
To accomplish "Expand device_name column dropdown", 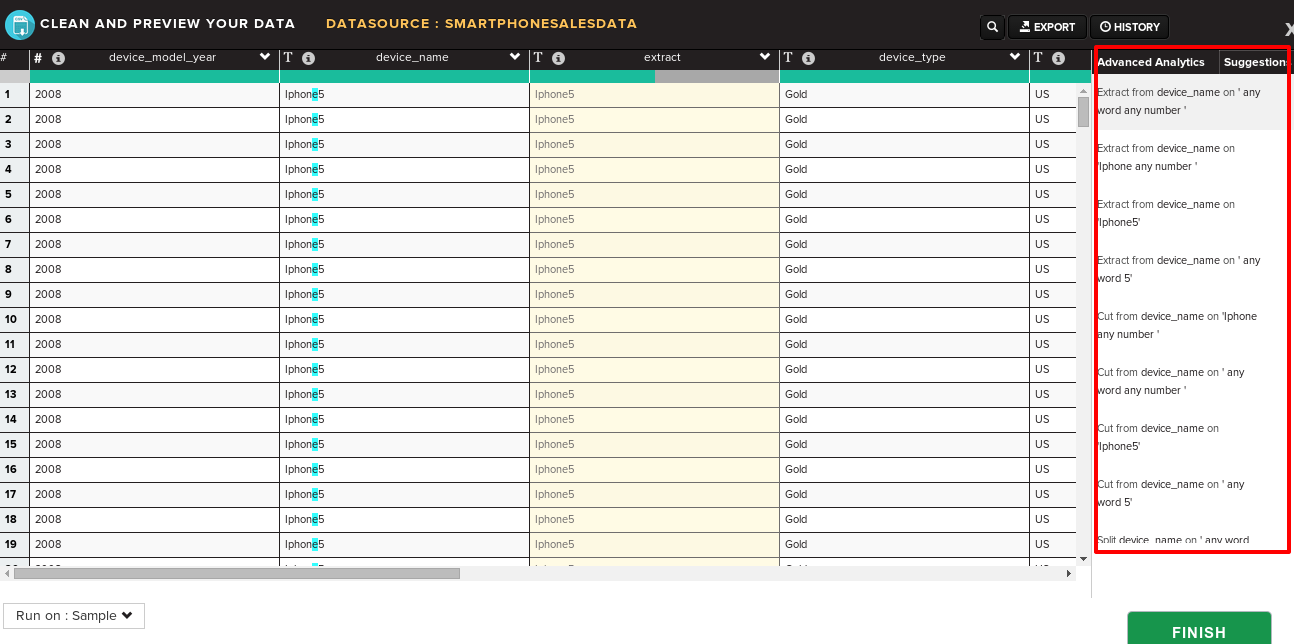I will (x=515, y=57).
